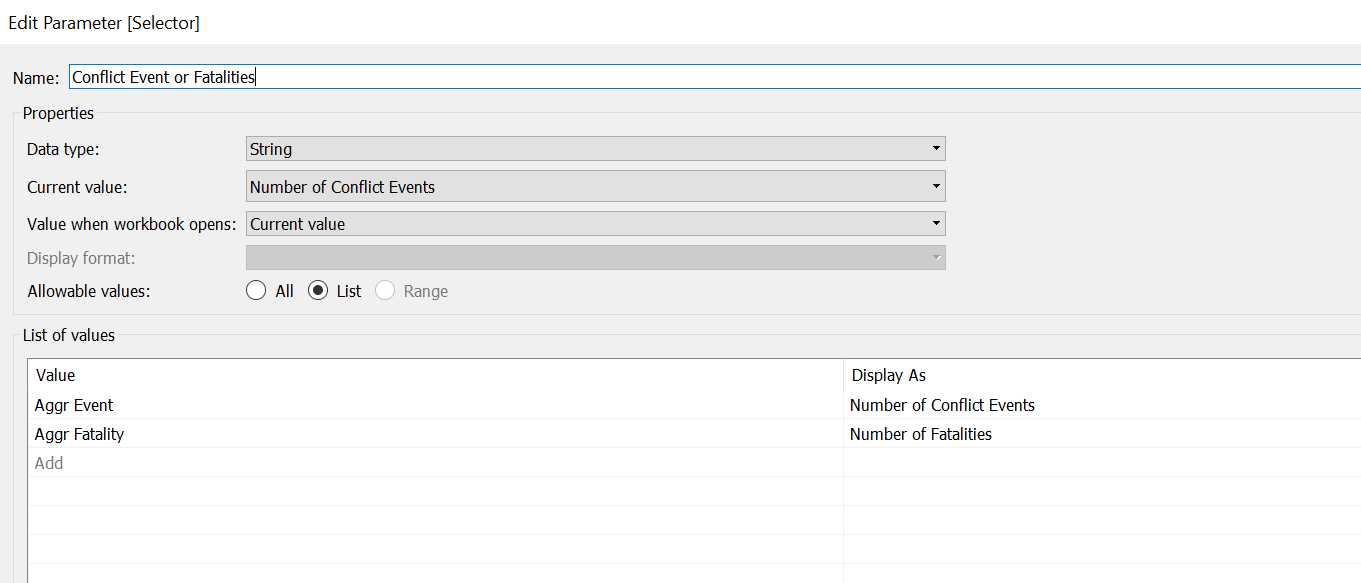Select the Aggr Fatality value cell
Viewport: 1361px width, 583px height.
79,434
